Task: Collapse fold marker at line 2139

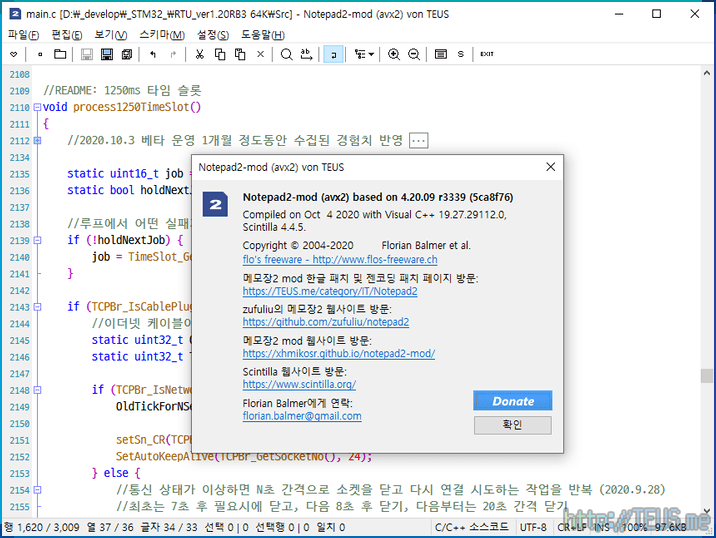Action: 37,240
